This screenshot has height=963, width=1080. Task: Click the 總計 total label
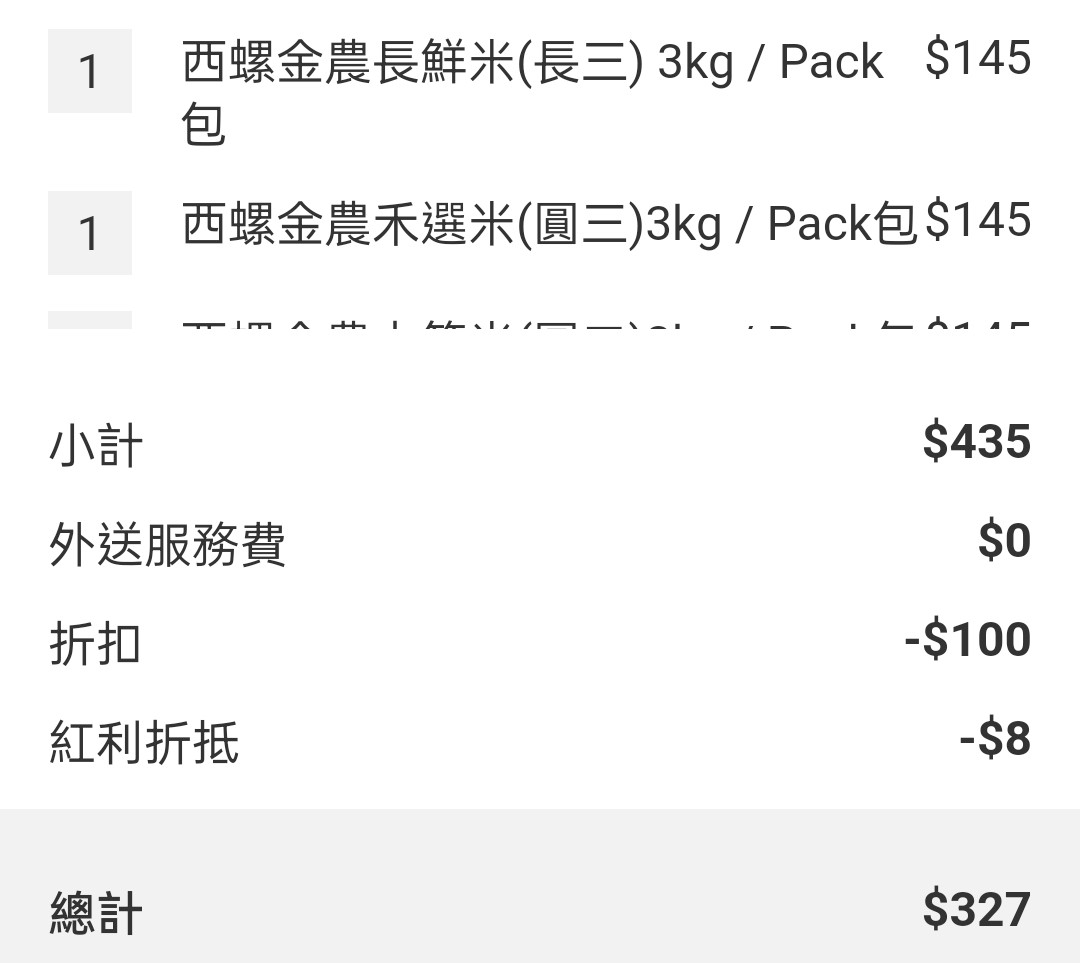click(x=96, y=913)
